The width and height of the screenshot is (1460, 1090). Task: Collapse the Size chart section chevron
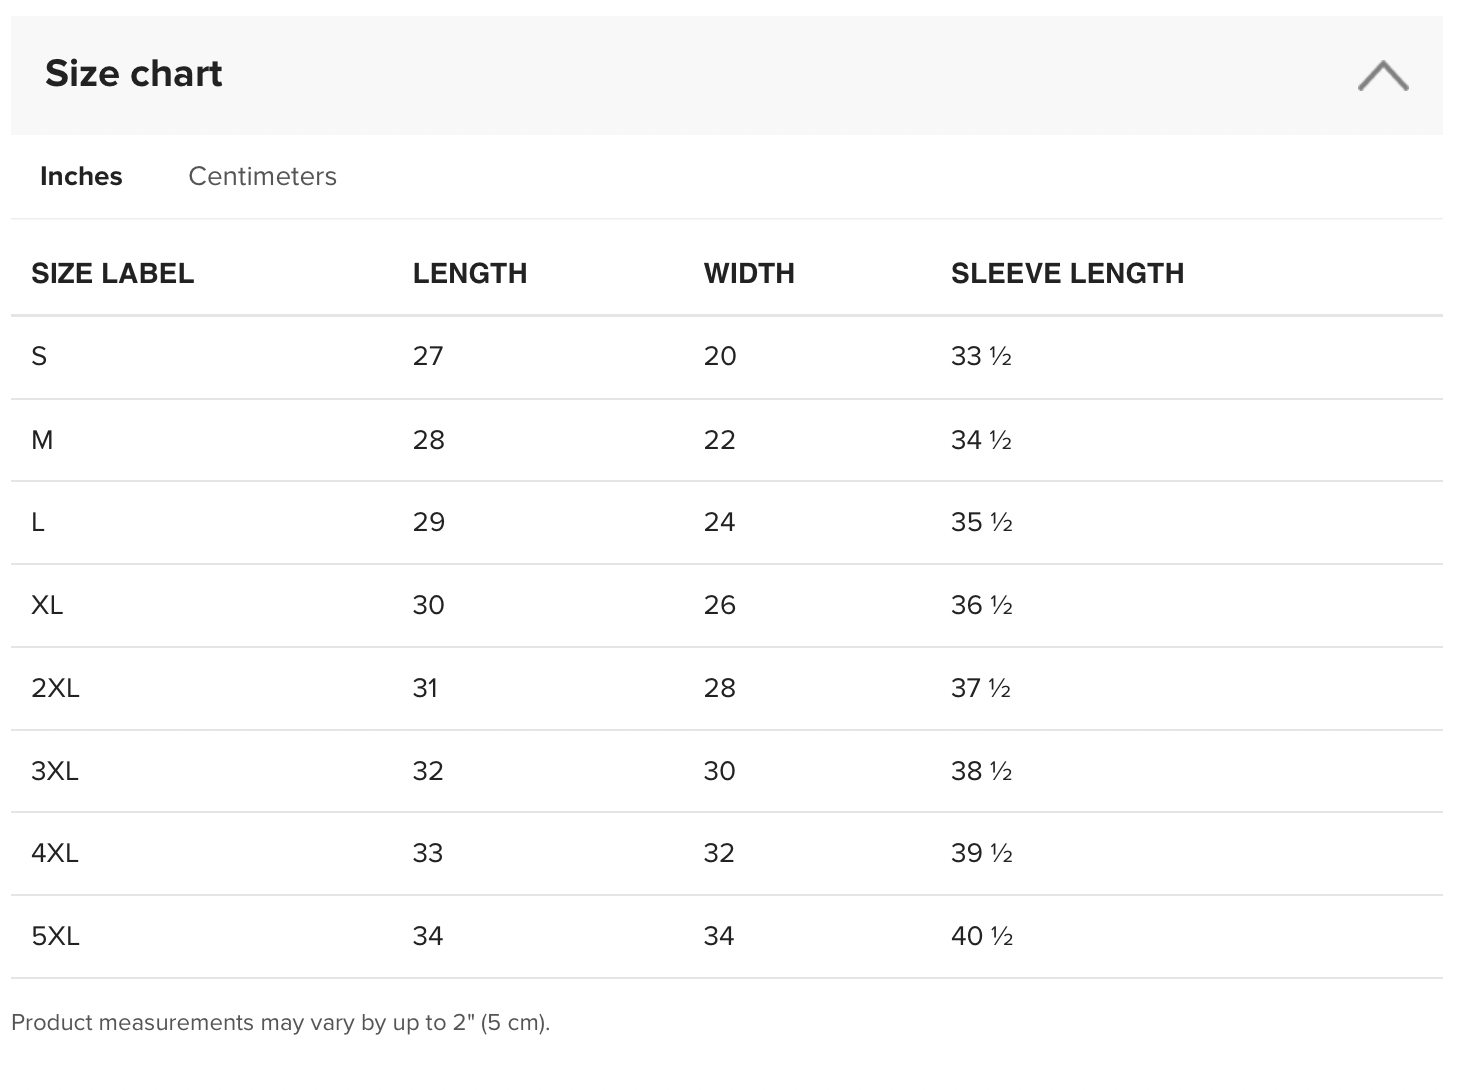coord(1383,76)
